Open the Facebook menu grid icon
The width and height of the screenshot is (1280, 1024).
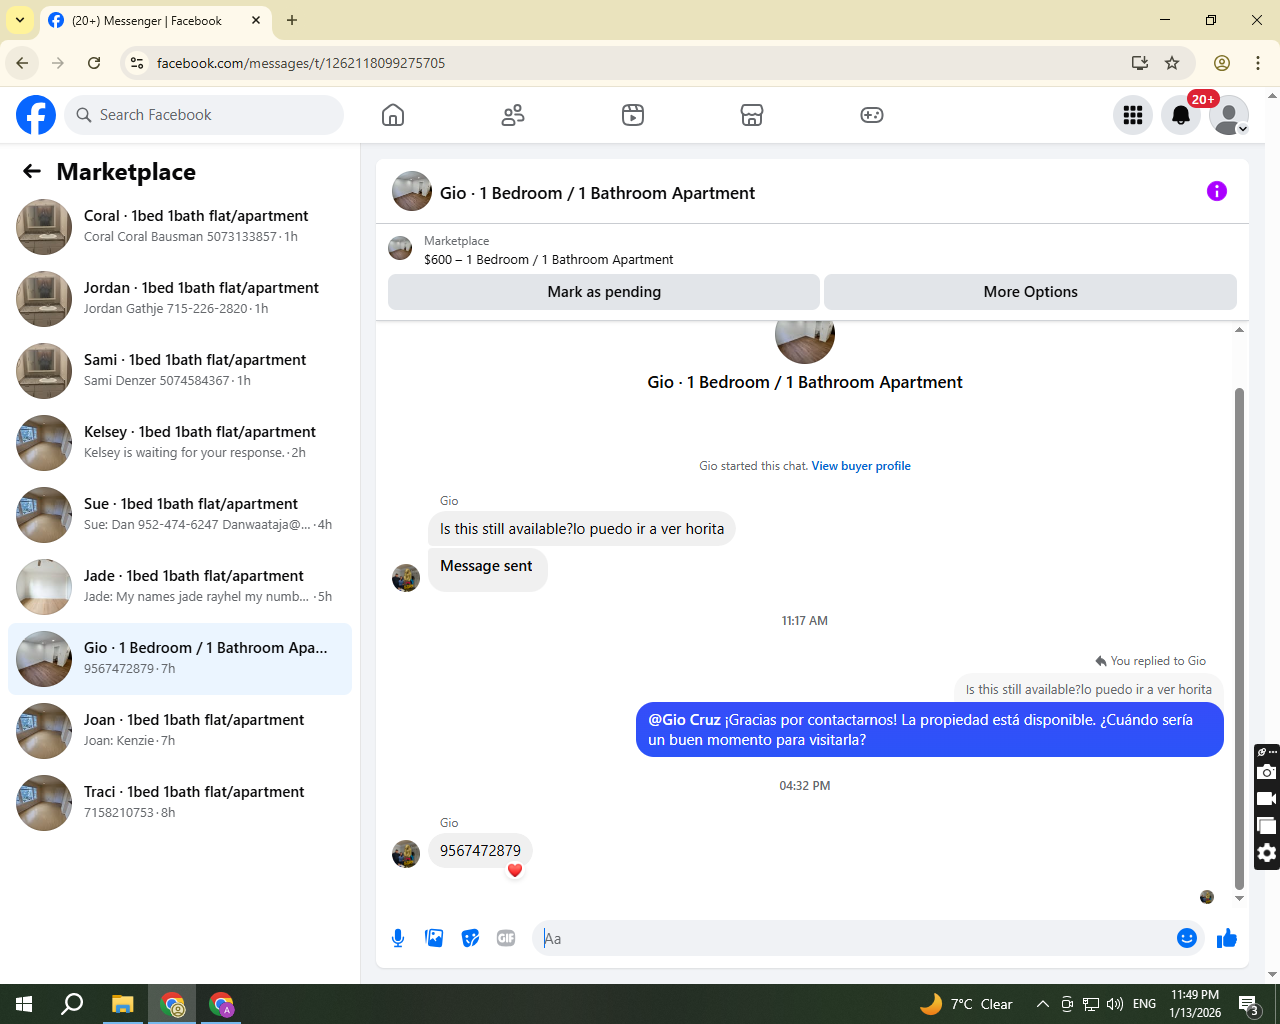[x=1133, y=115]
